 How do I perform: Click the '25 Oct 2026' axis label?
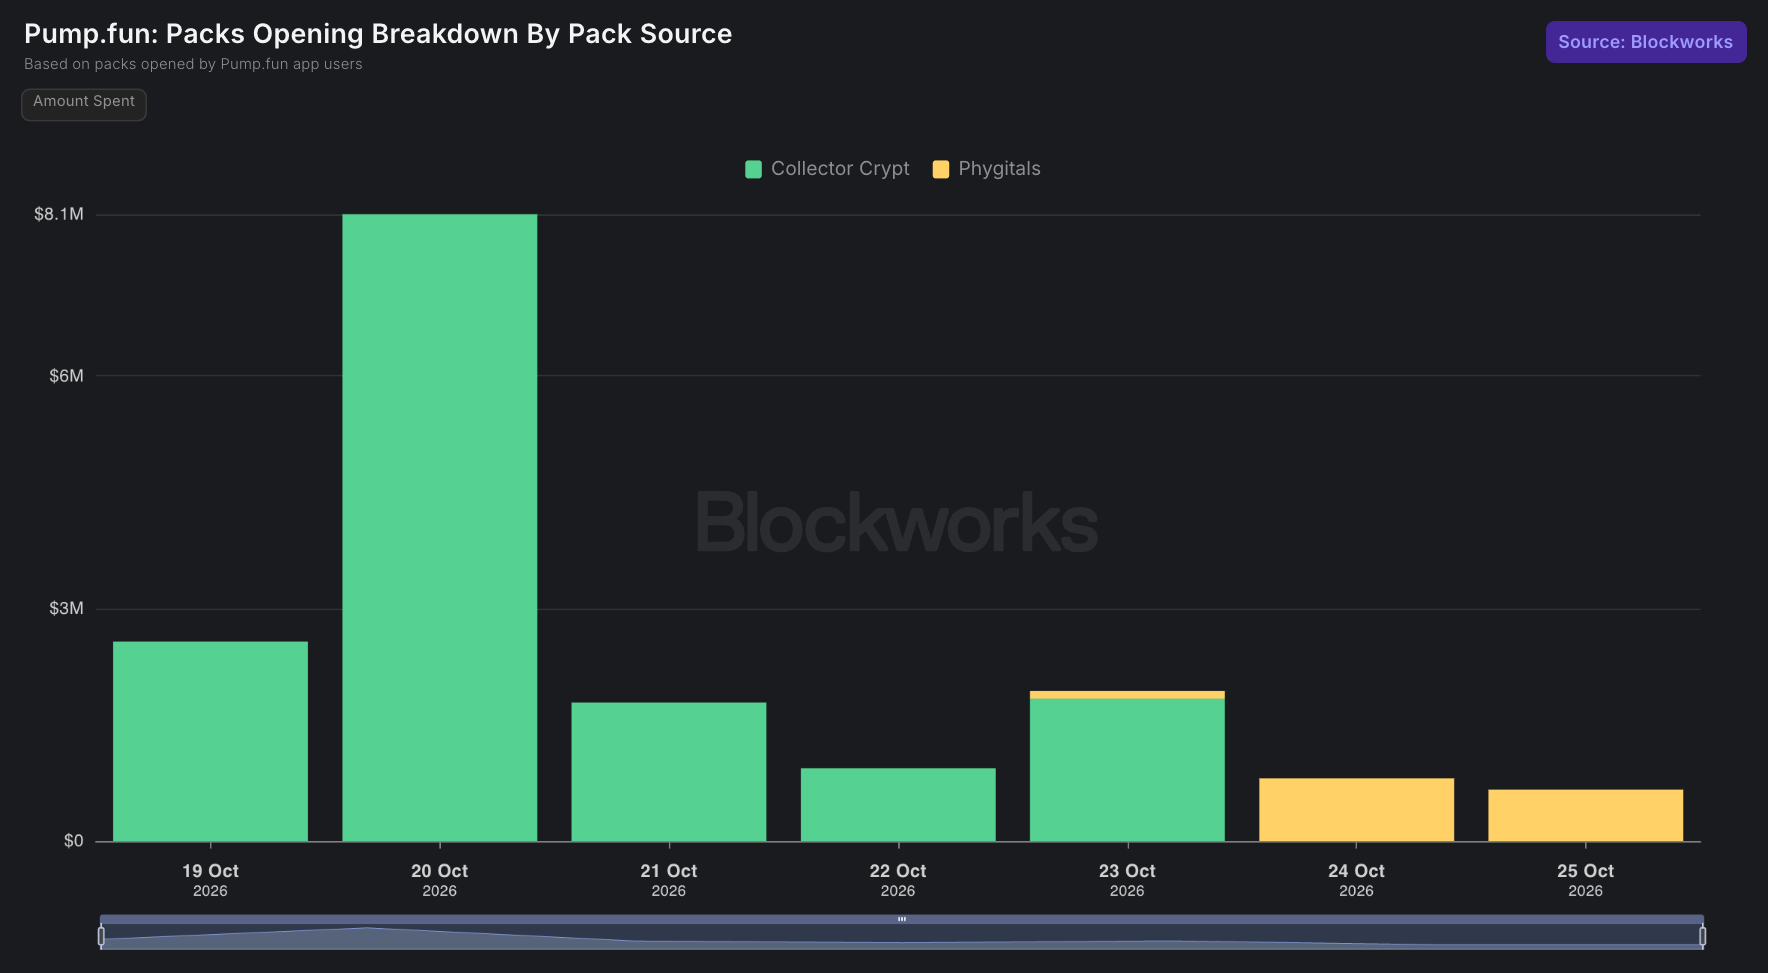coord(1585,880)
